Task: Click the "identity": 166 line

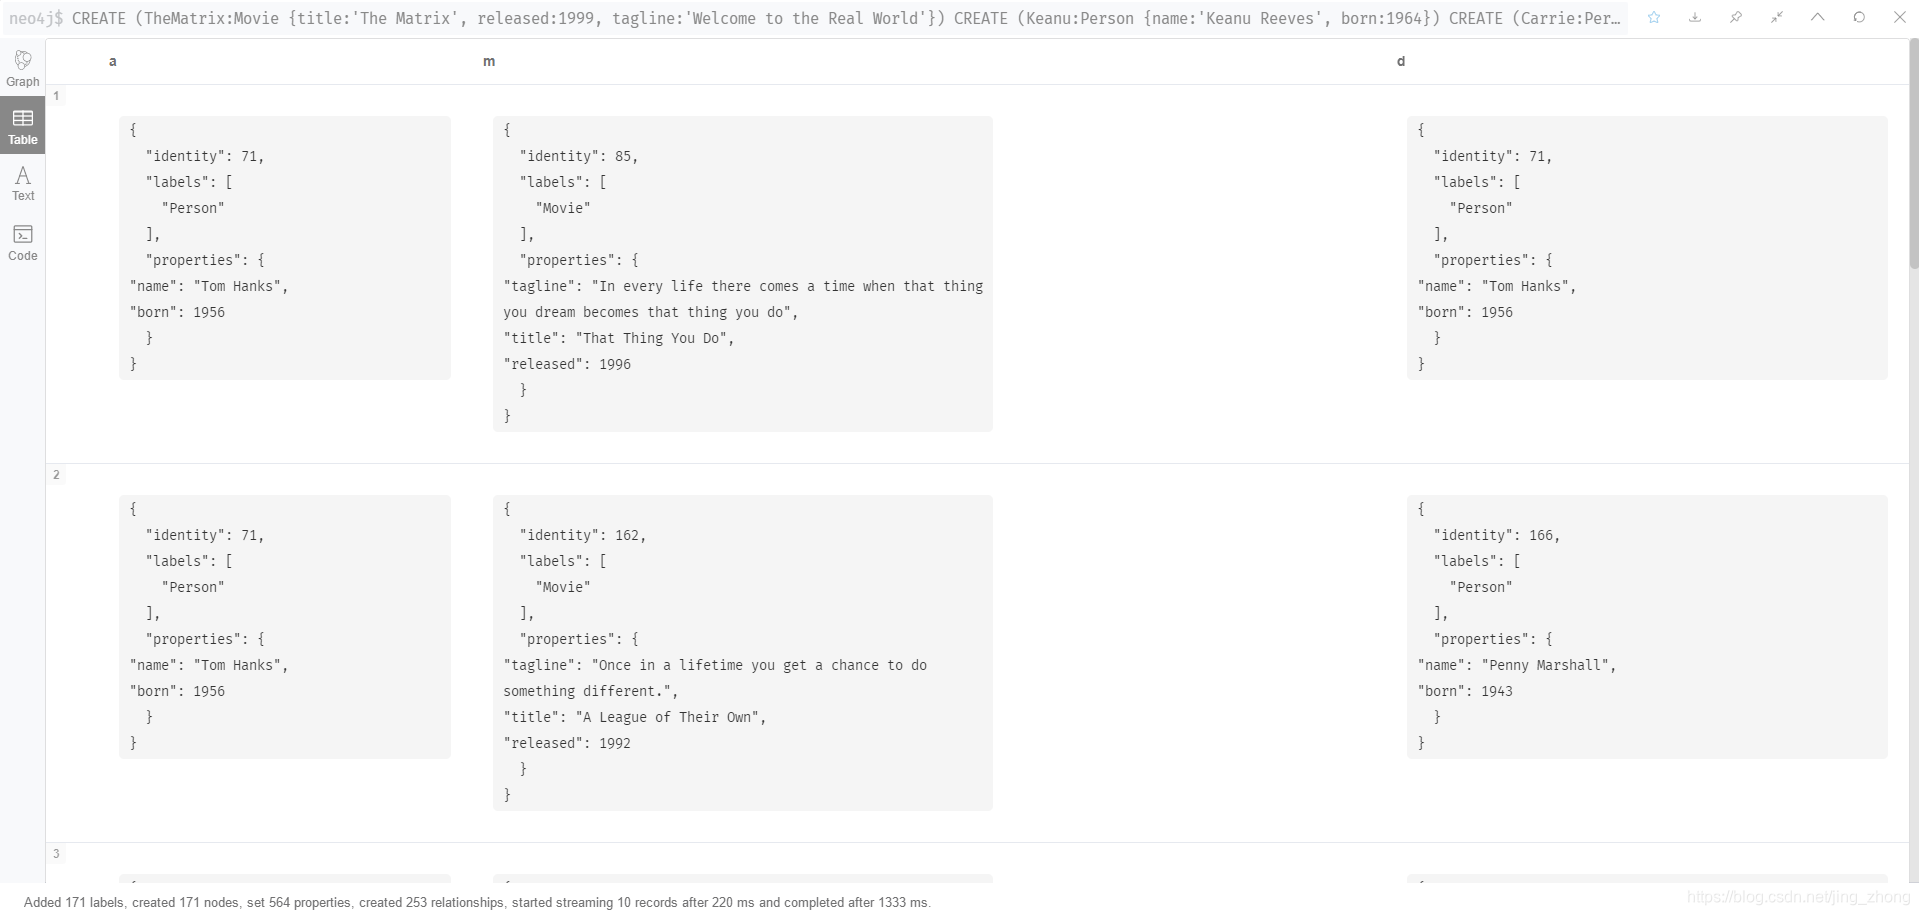Action: point(1497,535)
